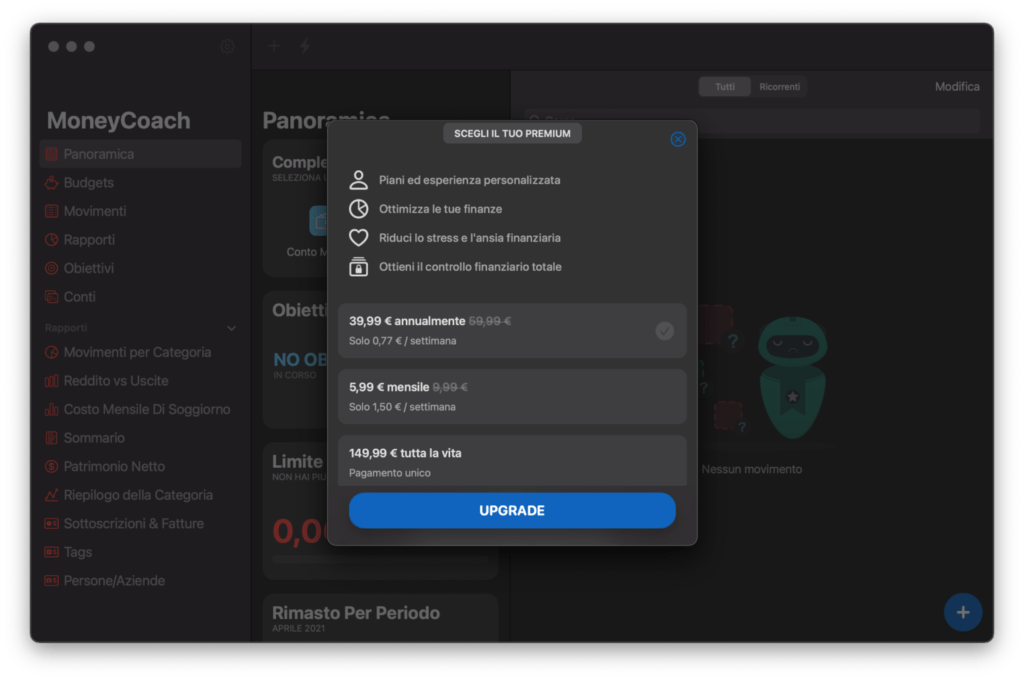Screen dimensions: 1024x680
Task: Open the Persone/Aziende label in sidebar
Action: [x=114, y=581]
